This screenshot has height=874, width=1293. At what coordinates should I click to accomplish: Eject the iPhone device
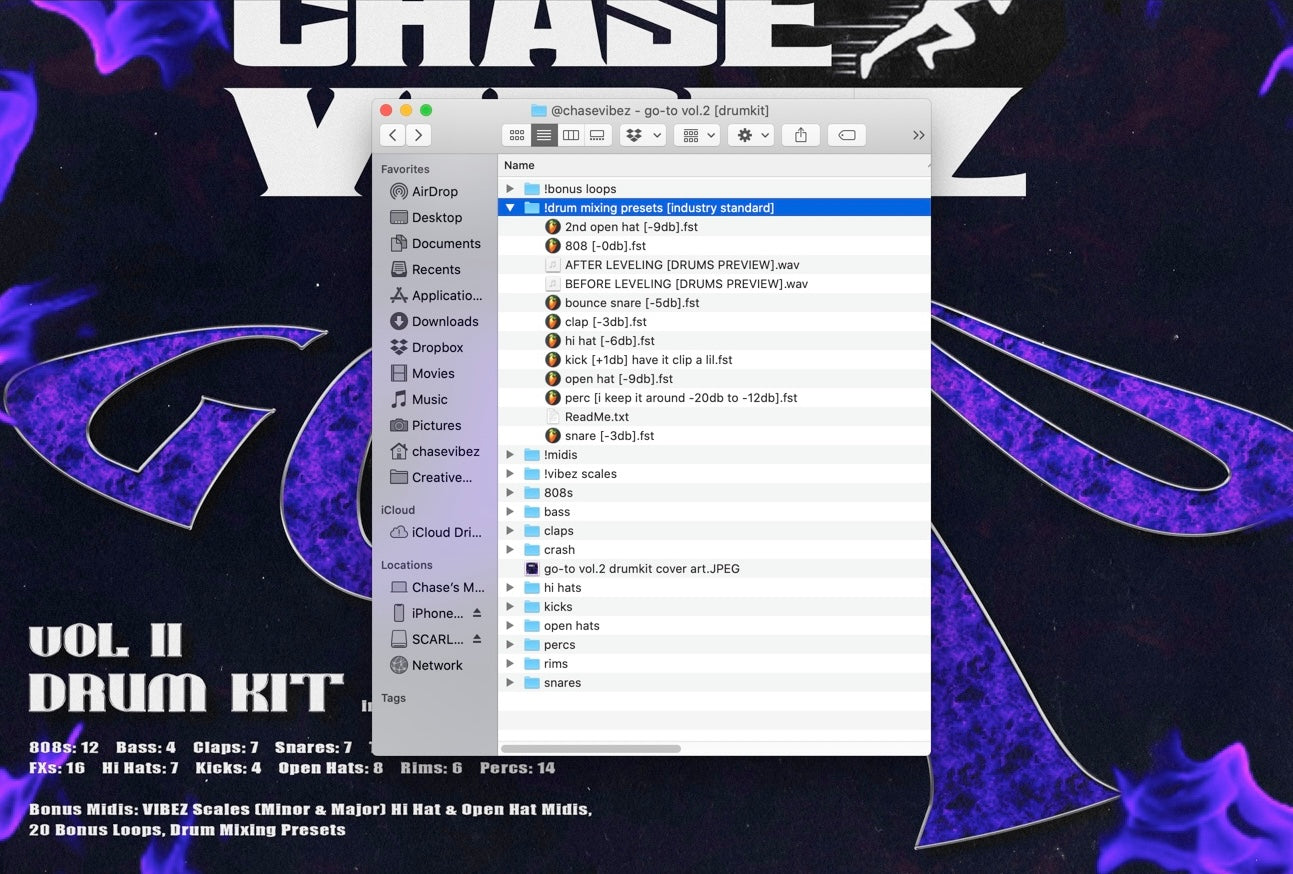pyautogui.click(x=477, y=613)
